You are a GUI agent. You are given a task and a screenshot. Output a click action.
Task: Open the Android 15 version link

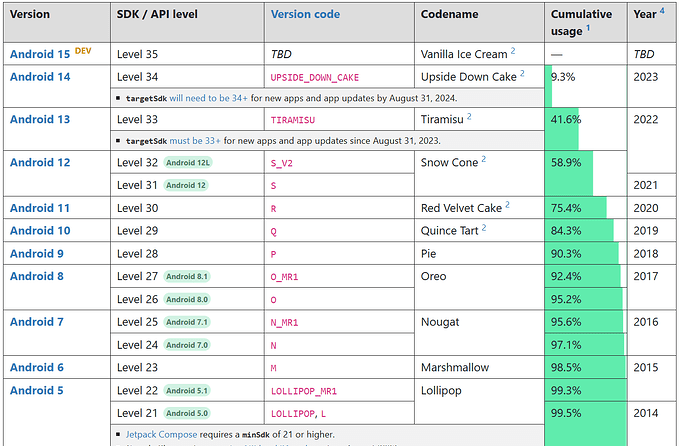[40, 53]
